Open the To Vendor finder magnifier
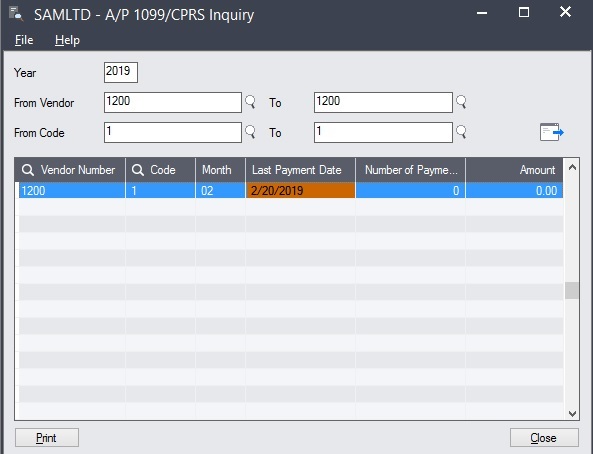Screen dimensions: 593x454 click(x=461, y=102)
